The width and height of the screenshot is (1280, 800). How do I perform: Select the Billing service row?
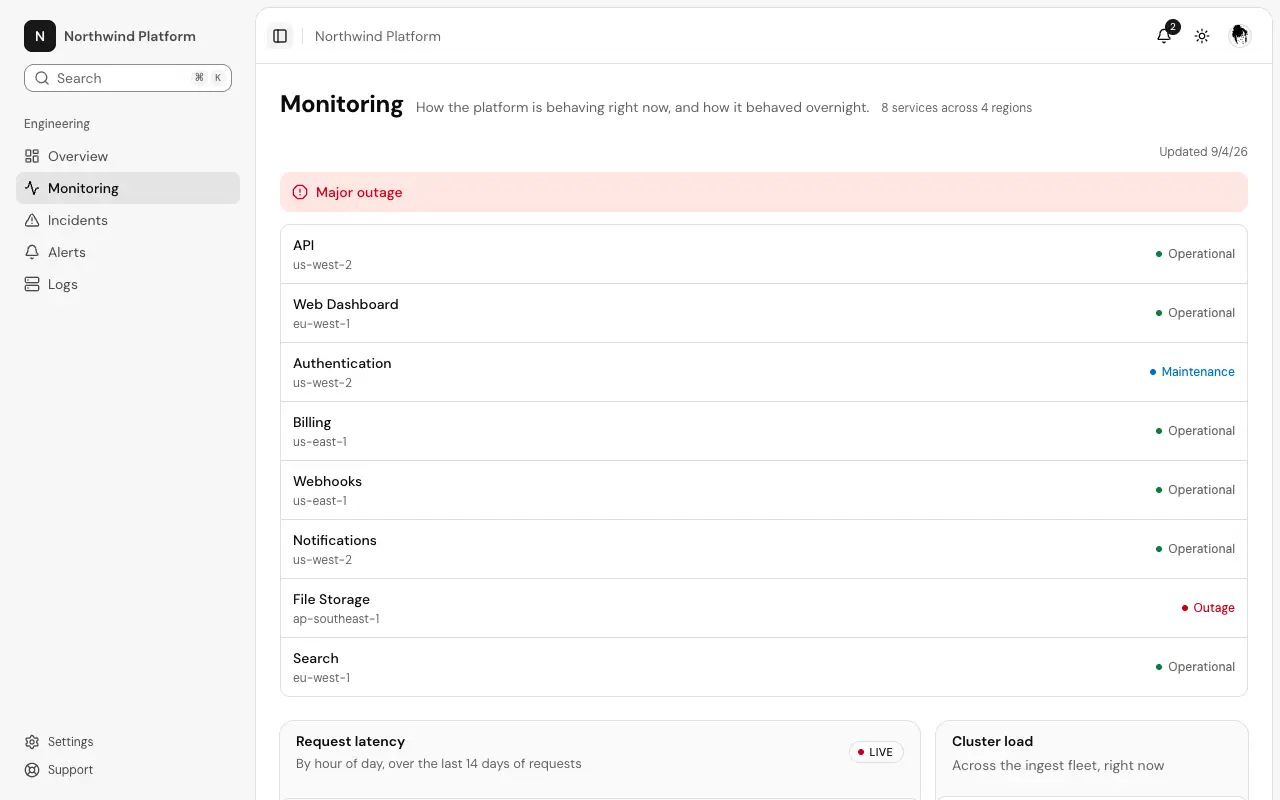point(764,431)
